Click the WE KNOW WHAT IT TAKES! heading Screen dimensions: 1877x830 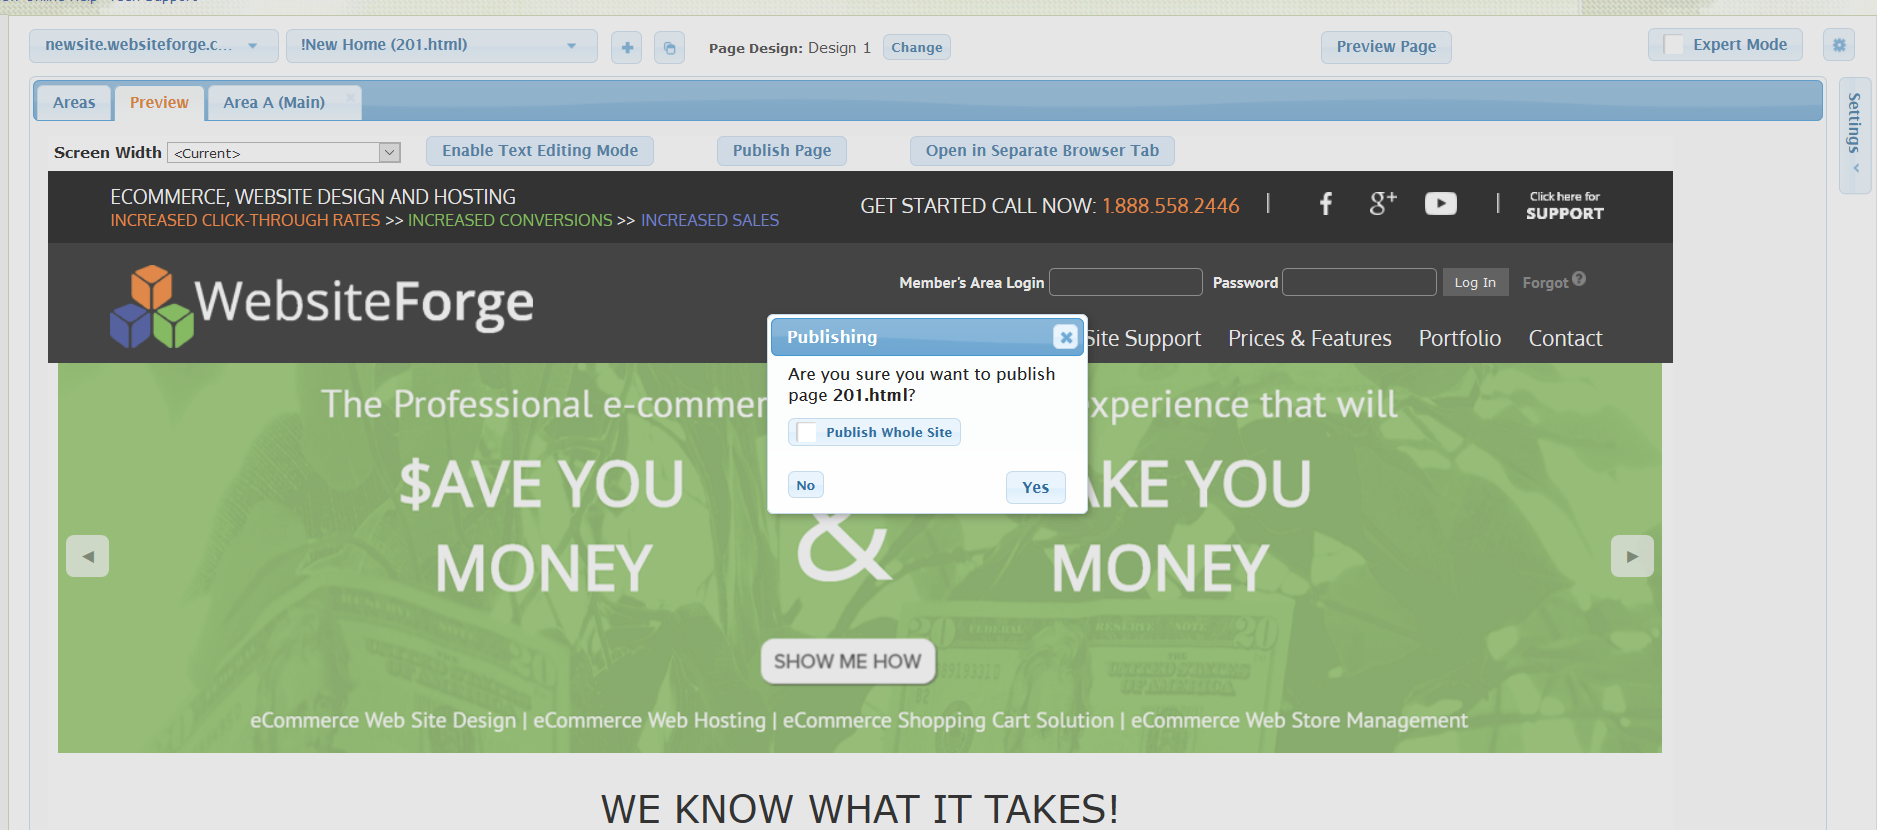pos(860,809)
